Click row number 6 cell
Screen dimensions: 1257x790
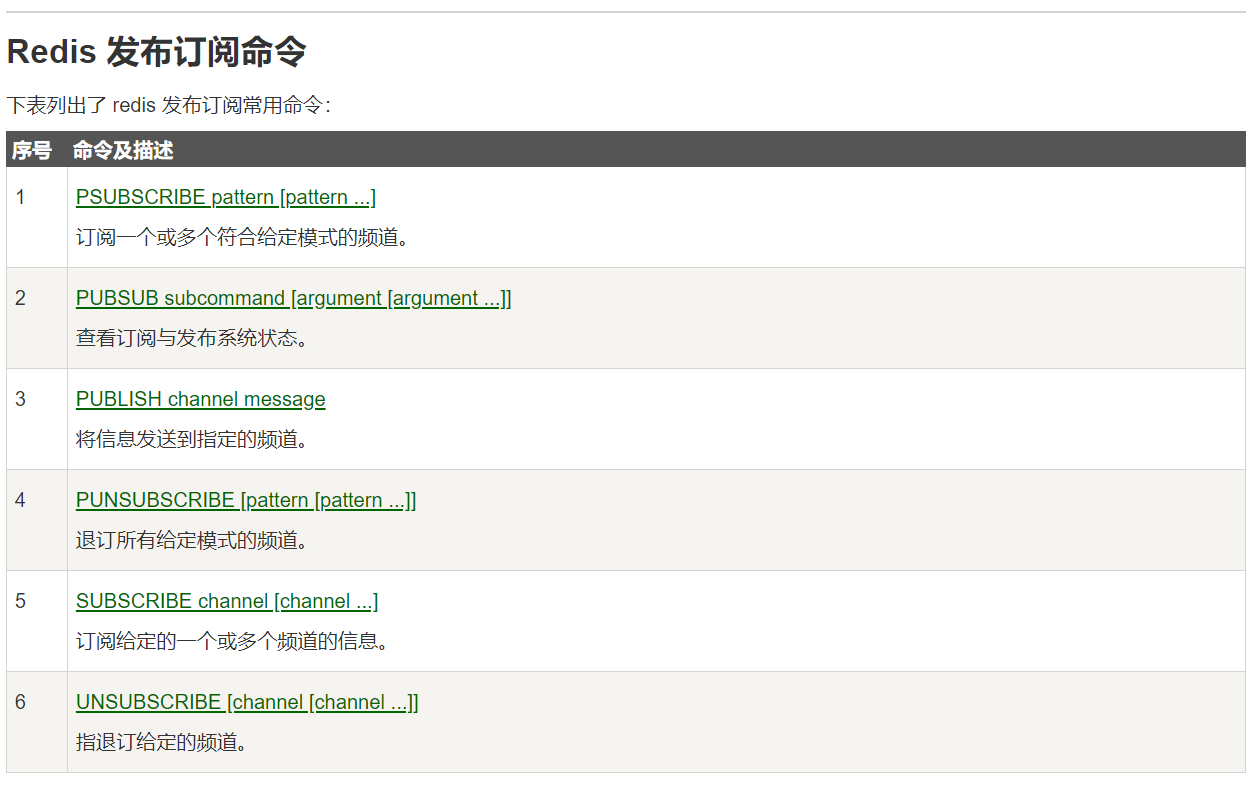point(21,702)
